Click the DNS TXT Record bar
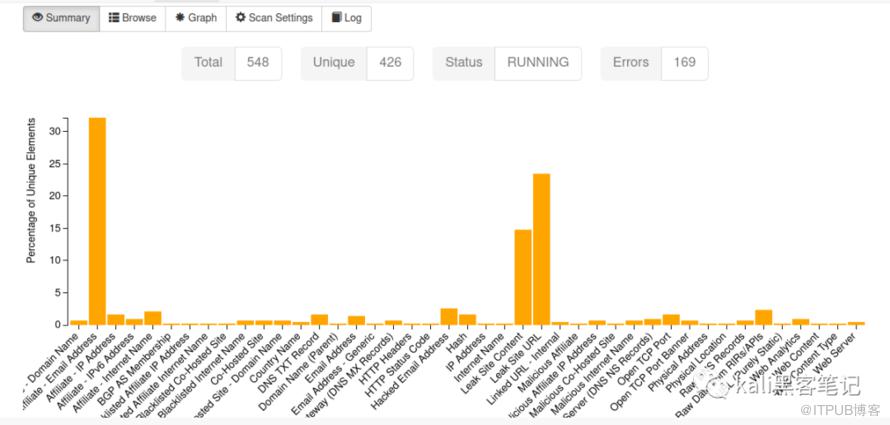The width and height of the screenshot is (890, 425). [x=319, y=320]
